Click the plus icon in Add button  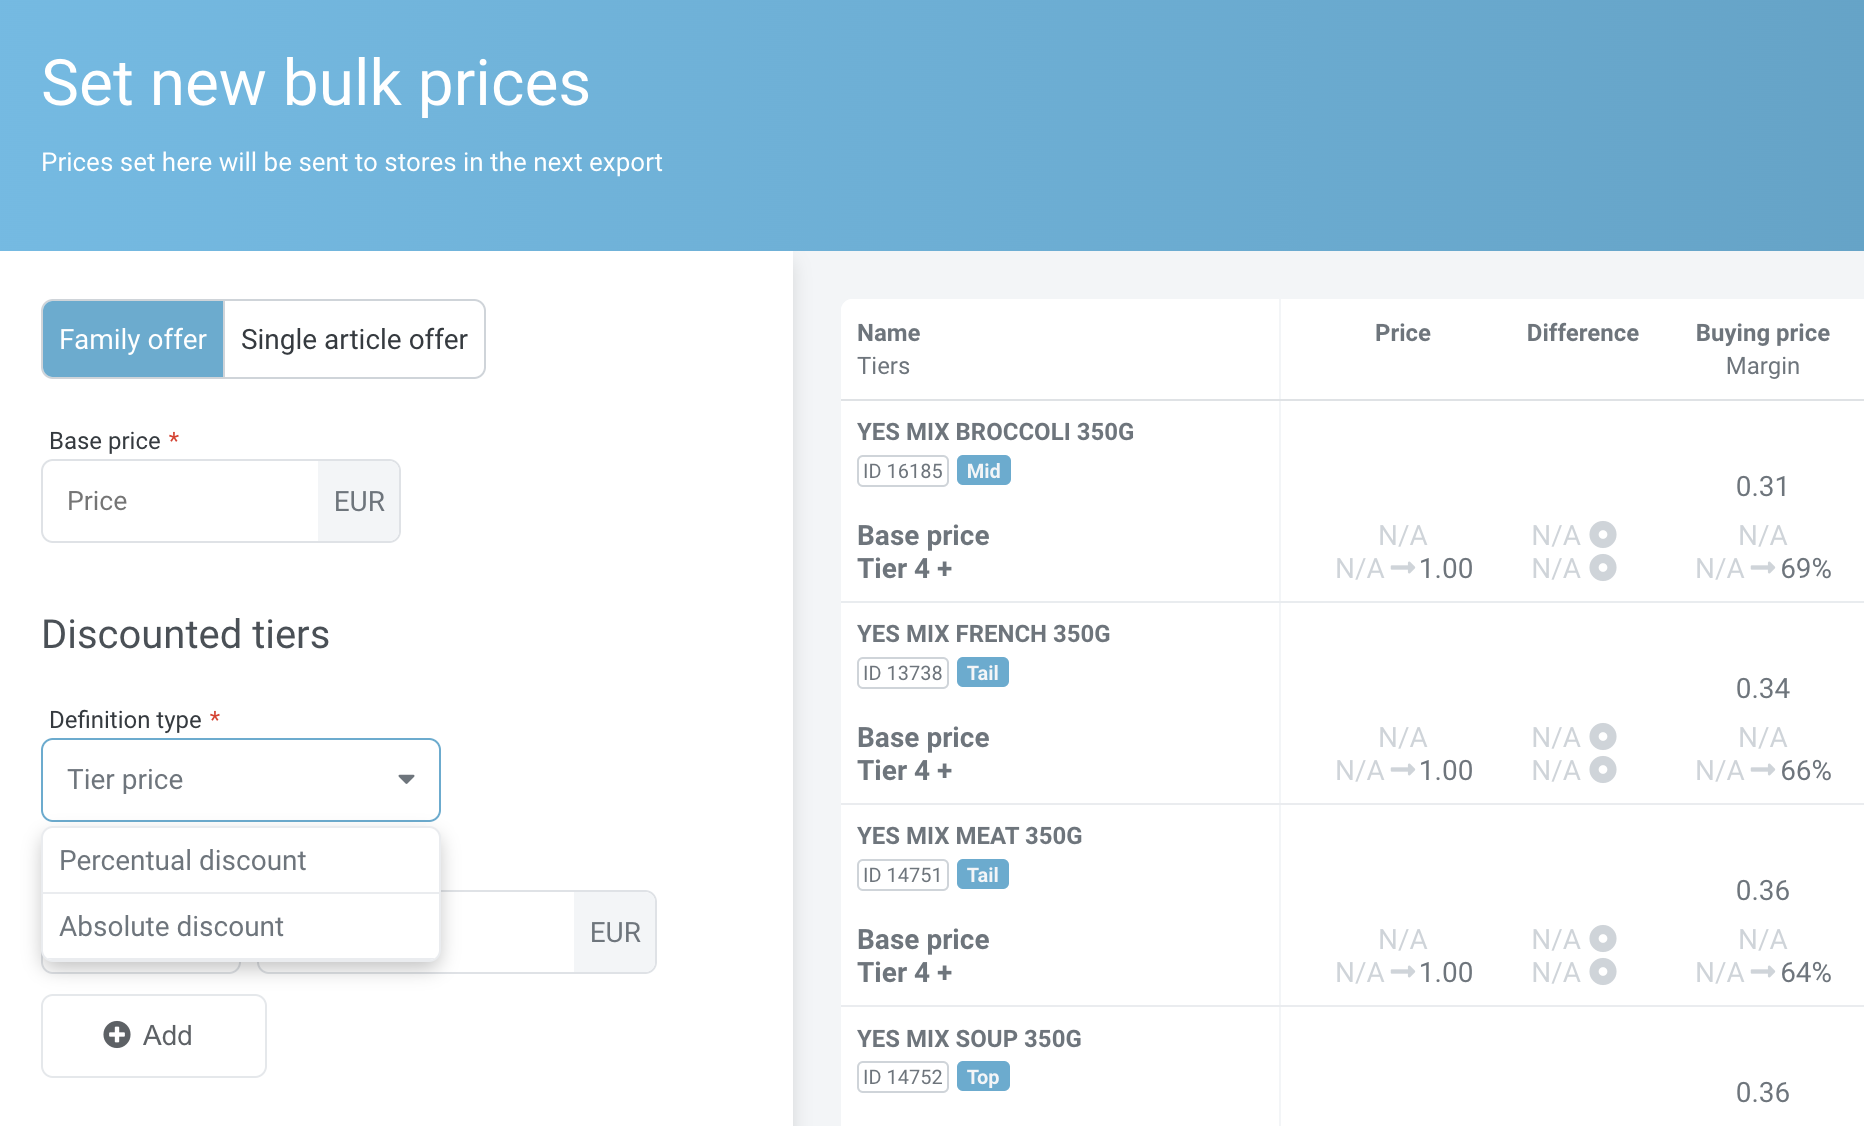[117, 1035]
